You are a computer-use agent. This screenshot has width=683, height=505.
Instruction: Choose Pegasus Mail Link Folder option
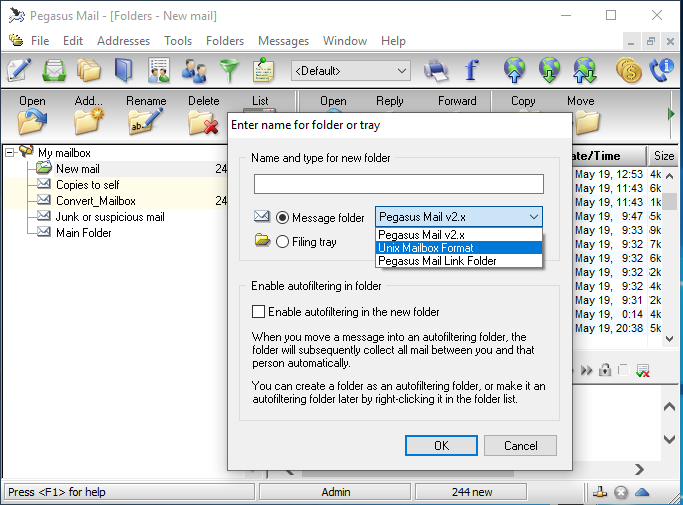click(459, 261)
